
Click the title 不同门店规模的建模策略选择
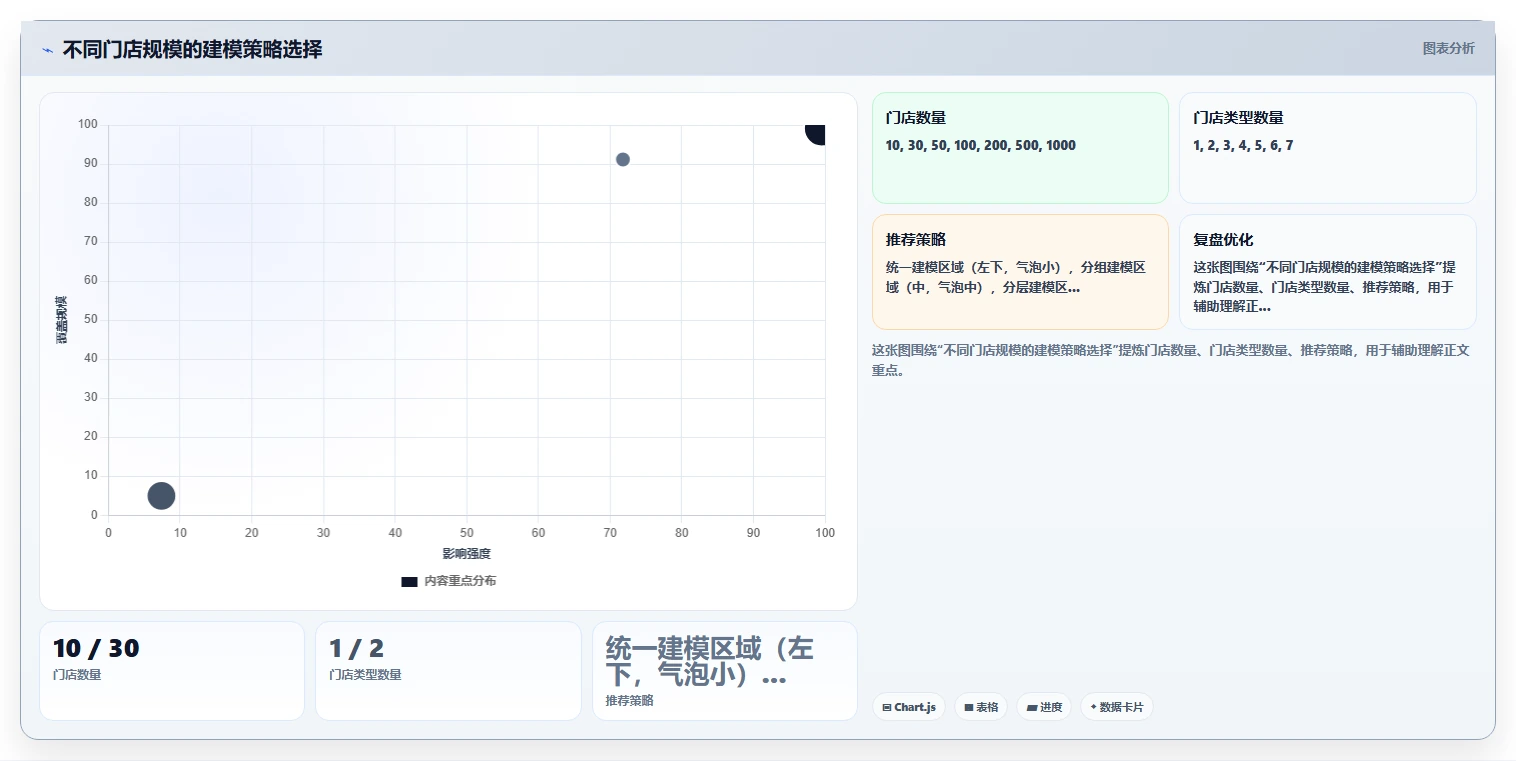192,49
